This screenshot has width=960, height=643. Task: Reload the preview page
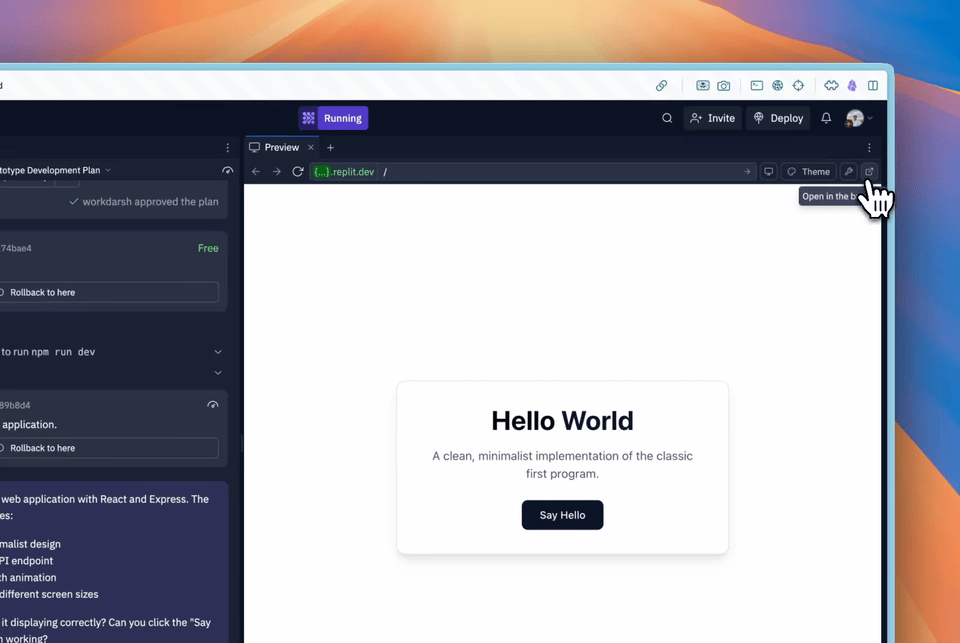click(298, 172)
